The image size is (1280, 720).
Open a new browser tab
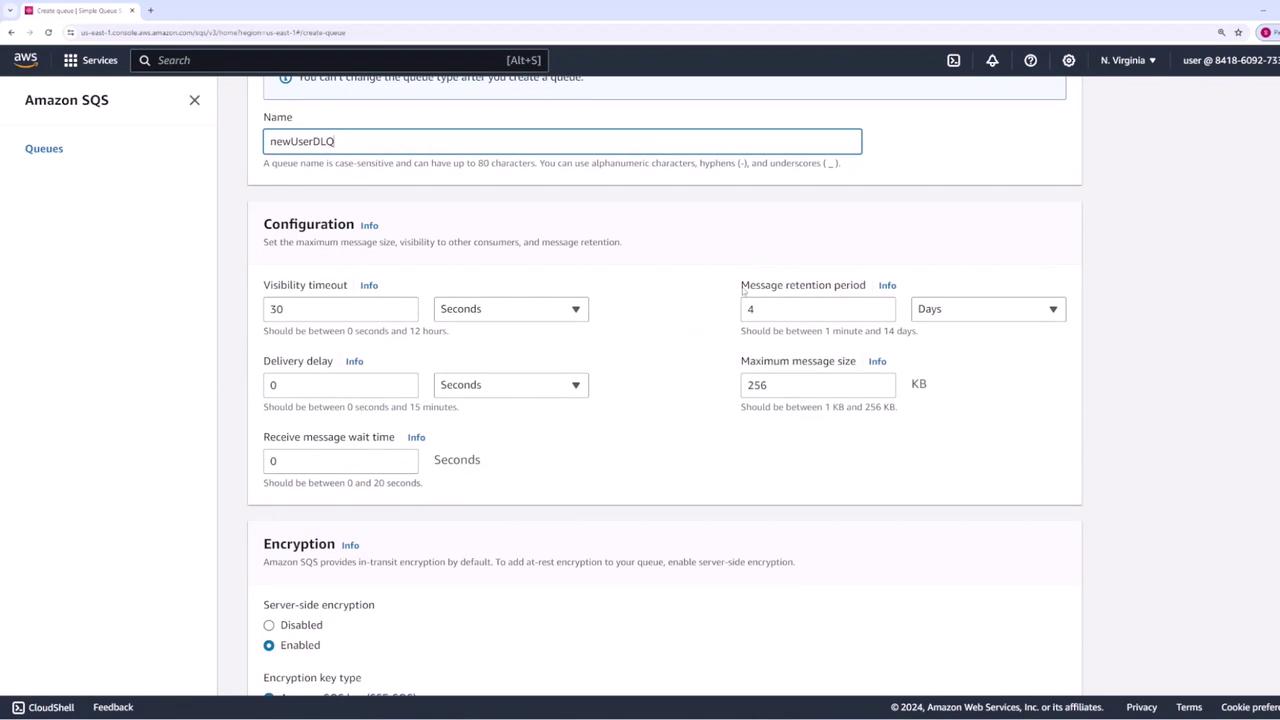coord(150,10)
